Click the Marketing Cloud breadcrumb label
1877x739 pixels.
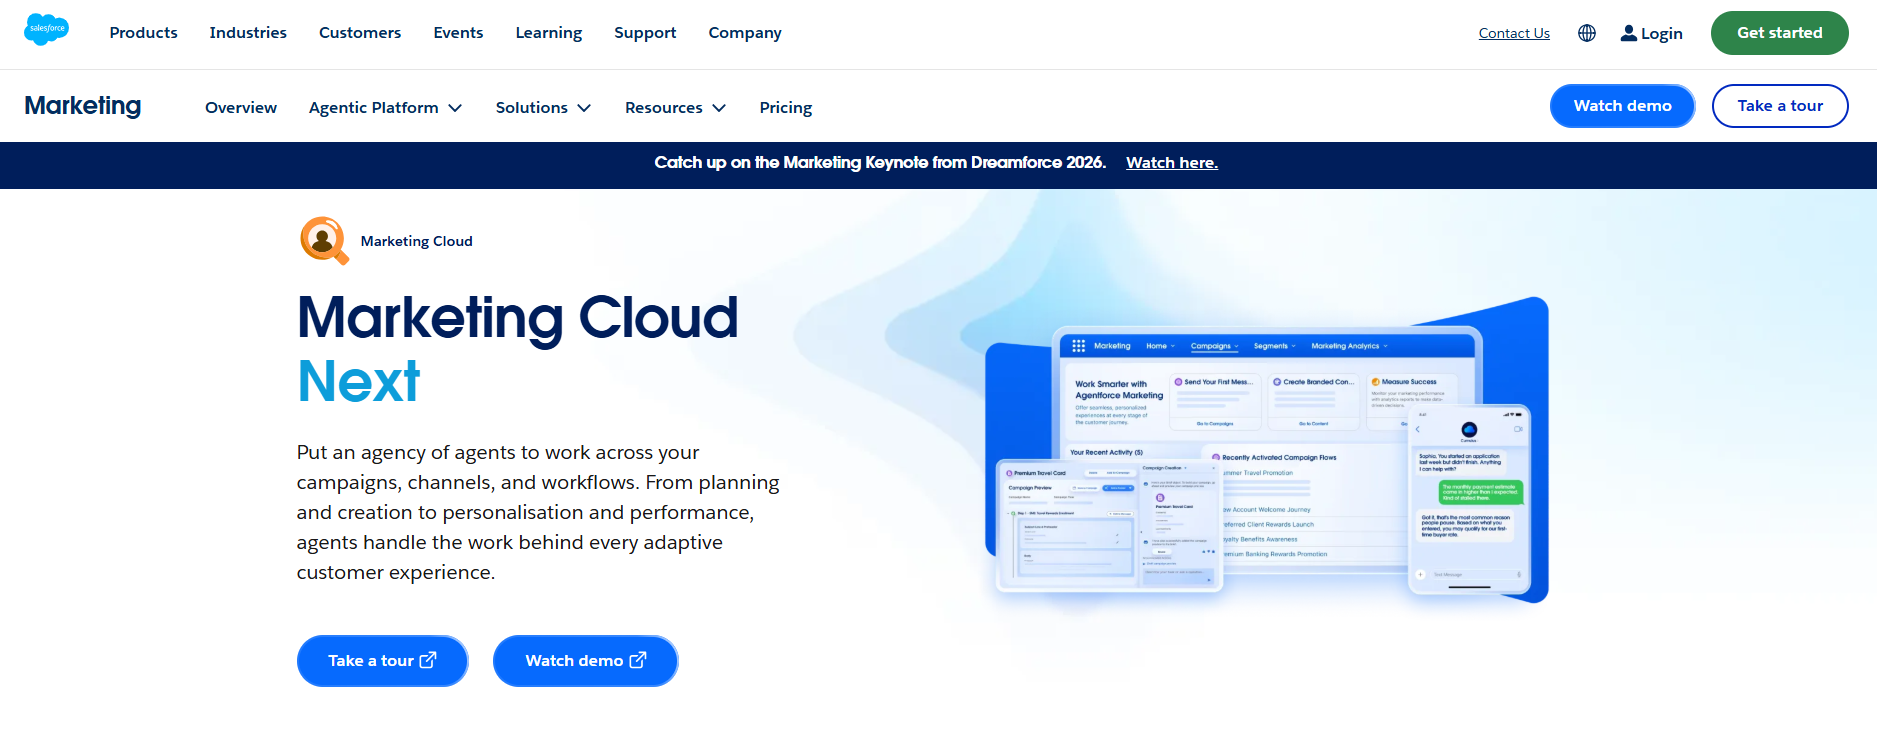(x=417, y=241)
